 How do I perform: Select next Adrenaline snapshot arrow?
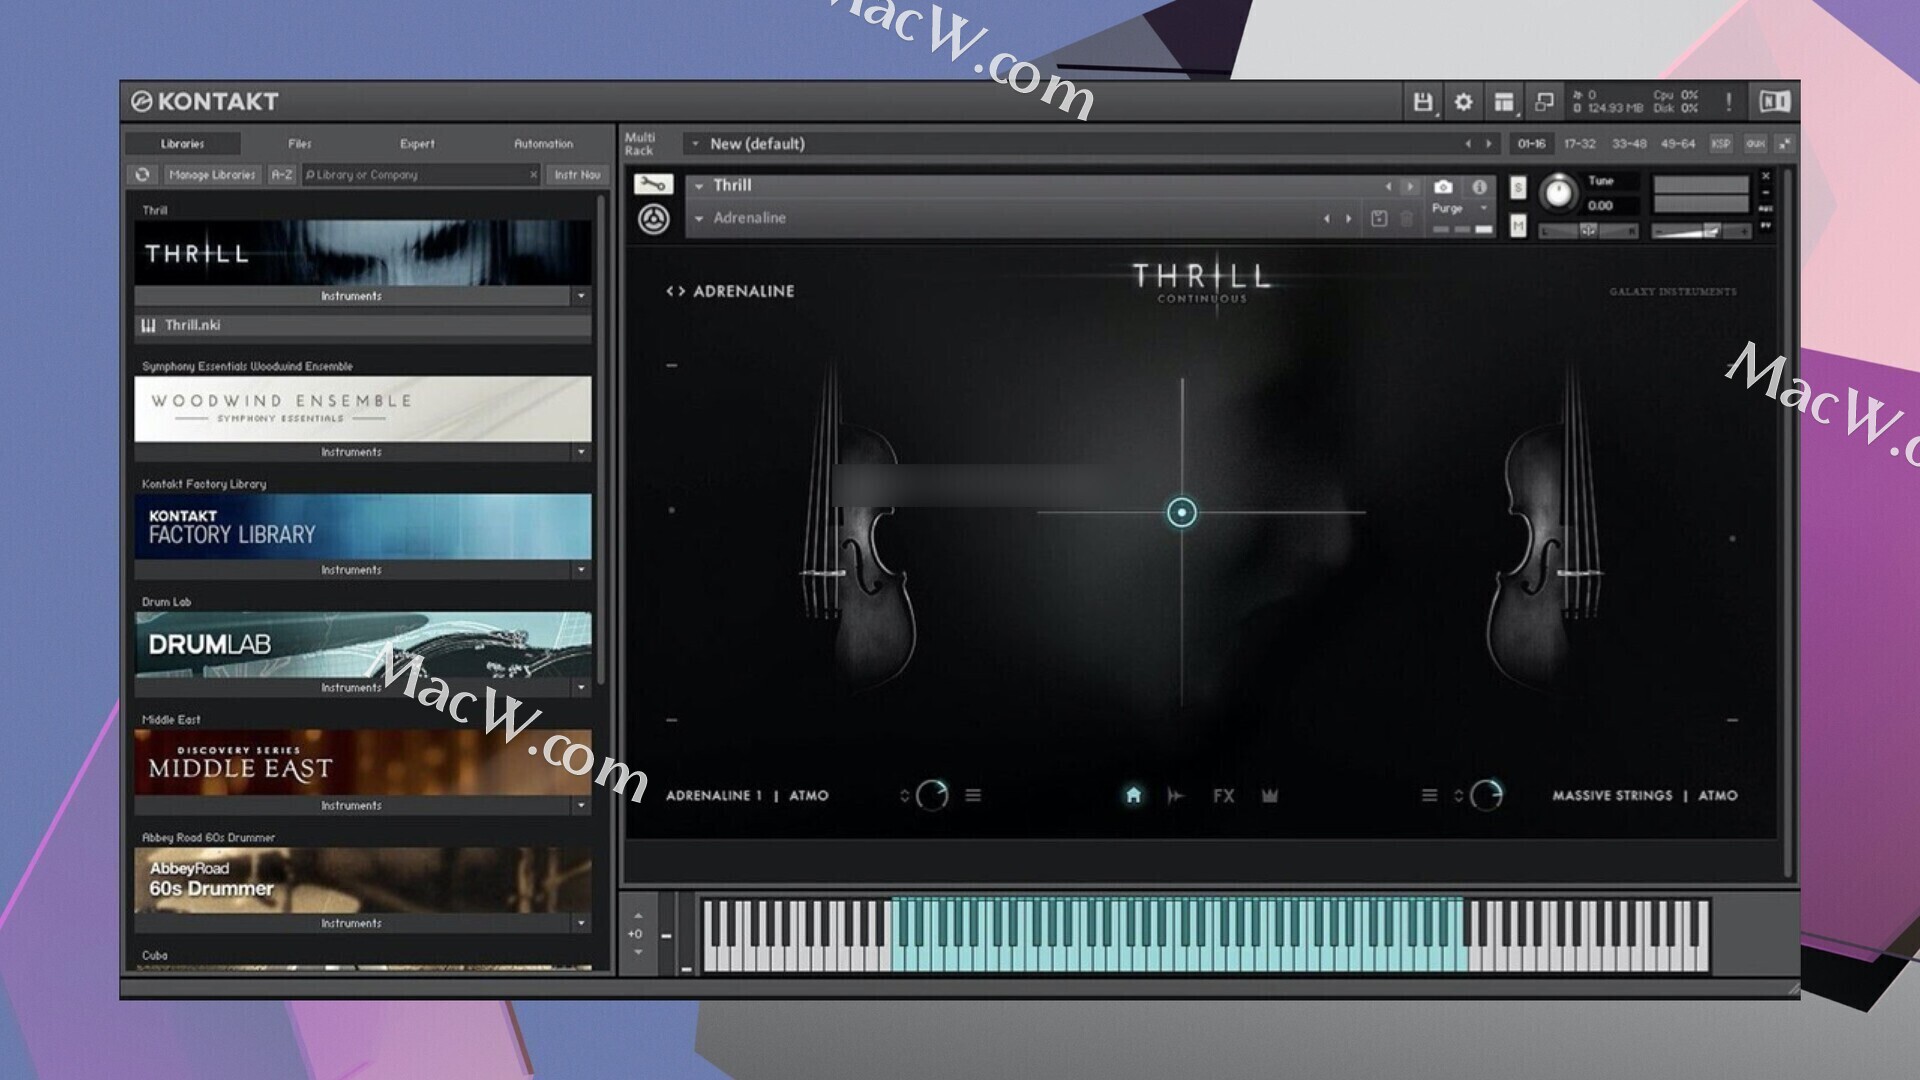tap(1348, 219)
